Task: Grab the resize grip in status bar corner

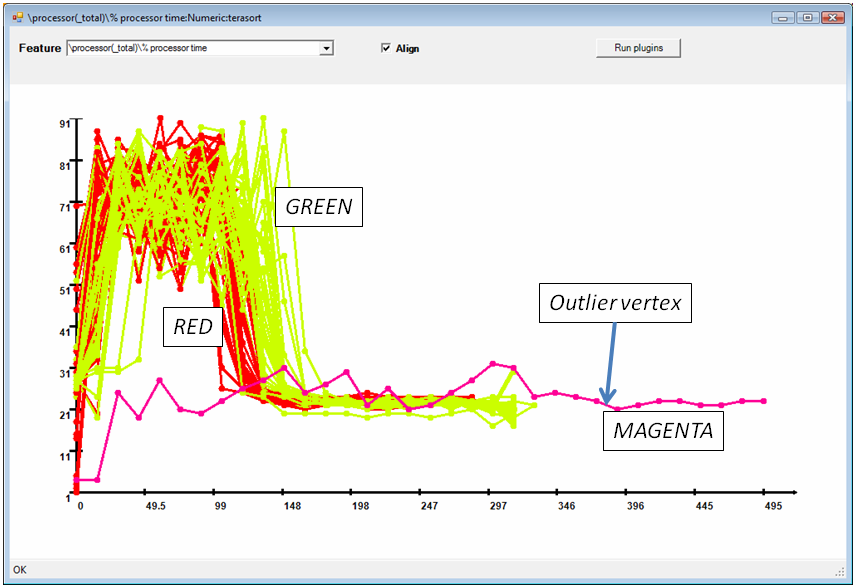Action: tap(840, 571)
